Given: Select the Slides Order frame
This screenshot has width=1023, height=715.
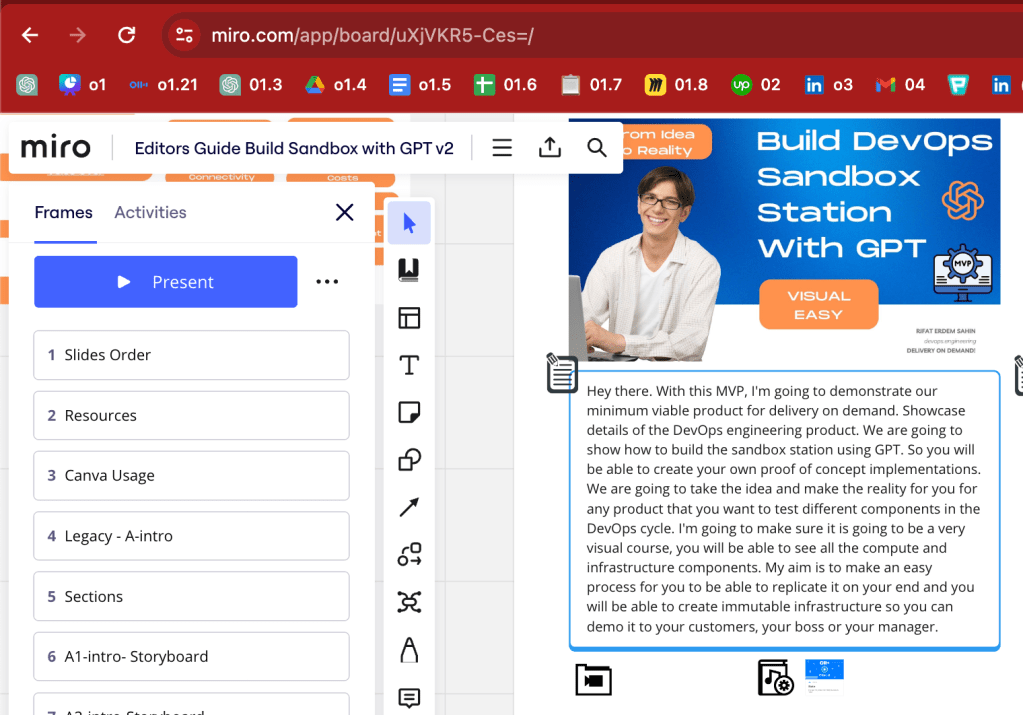Looking at the screenshot, I should click(x=191, y=355).
